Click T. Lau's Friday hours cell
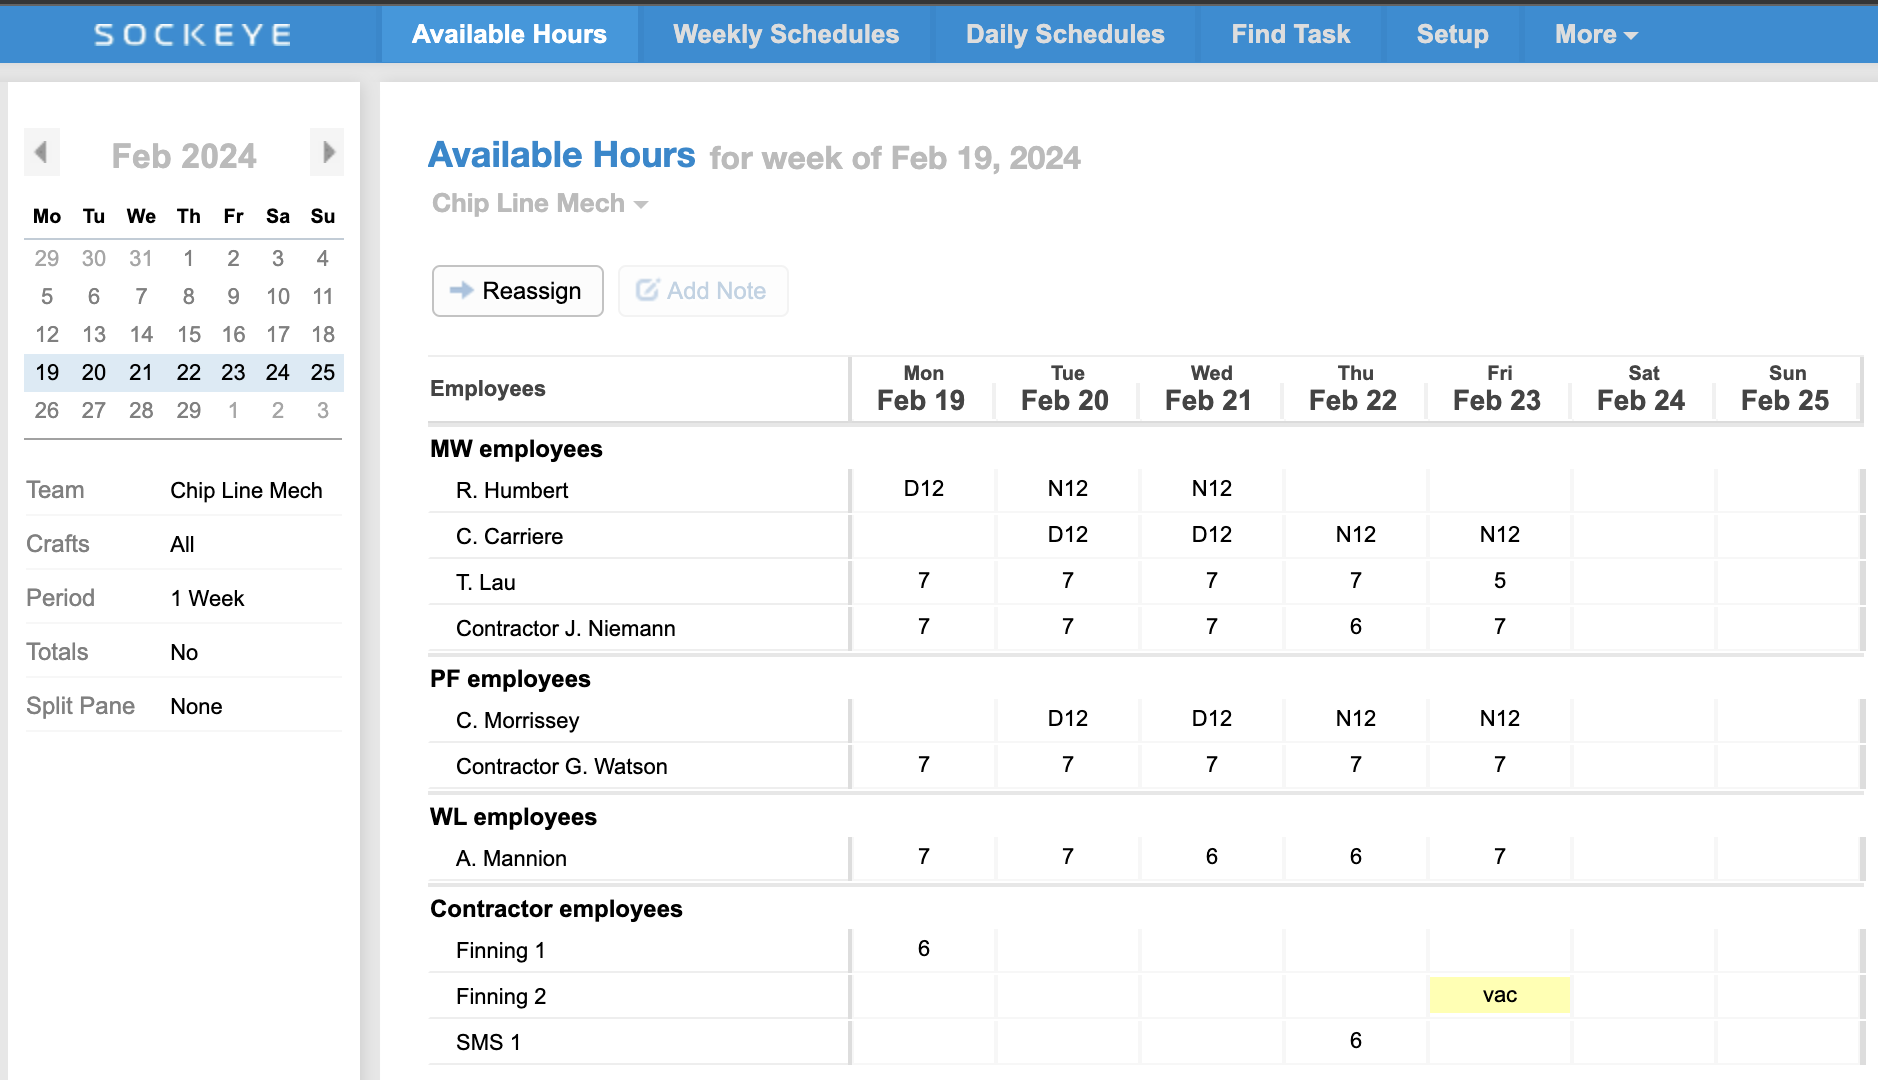The width and height of the screenshot is (1878, 1080). click(1499, 581)
